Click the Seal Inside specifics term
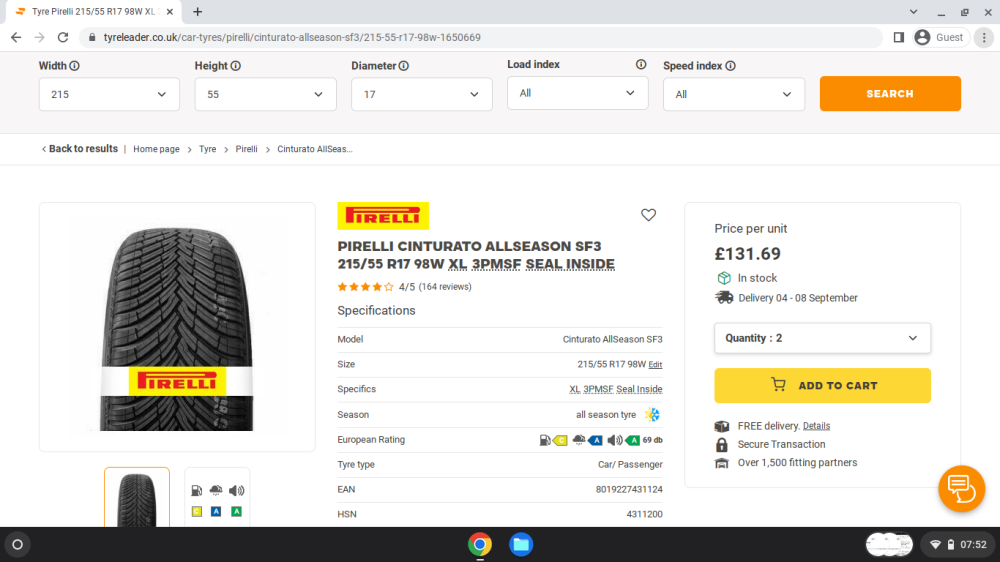 point(639,389)
